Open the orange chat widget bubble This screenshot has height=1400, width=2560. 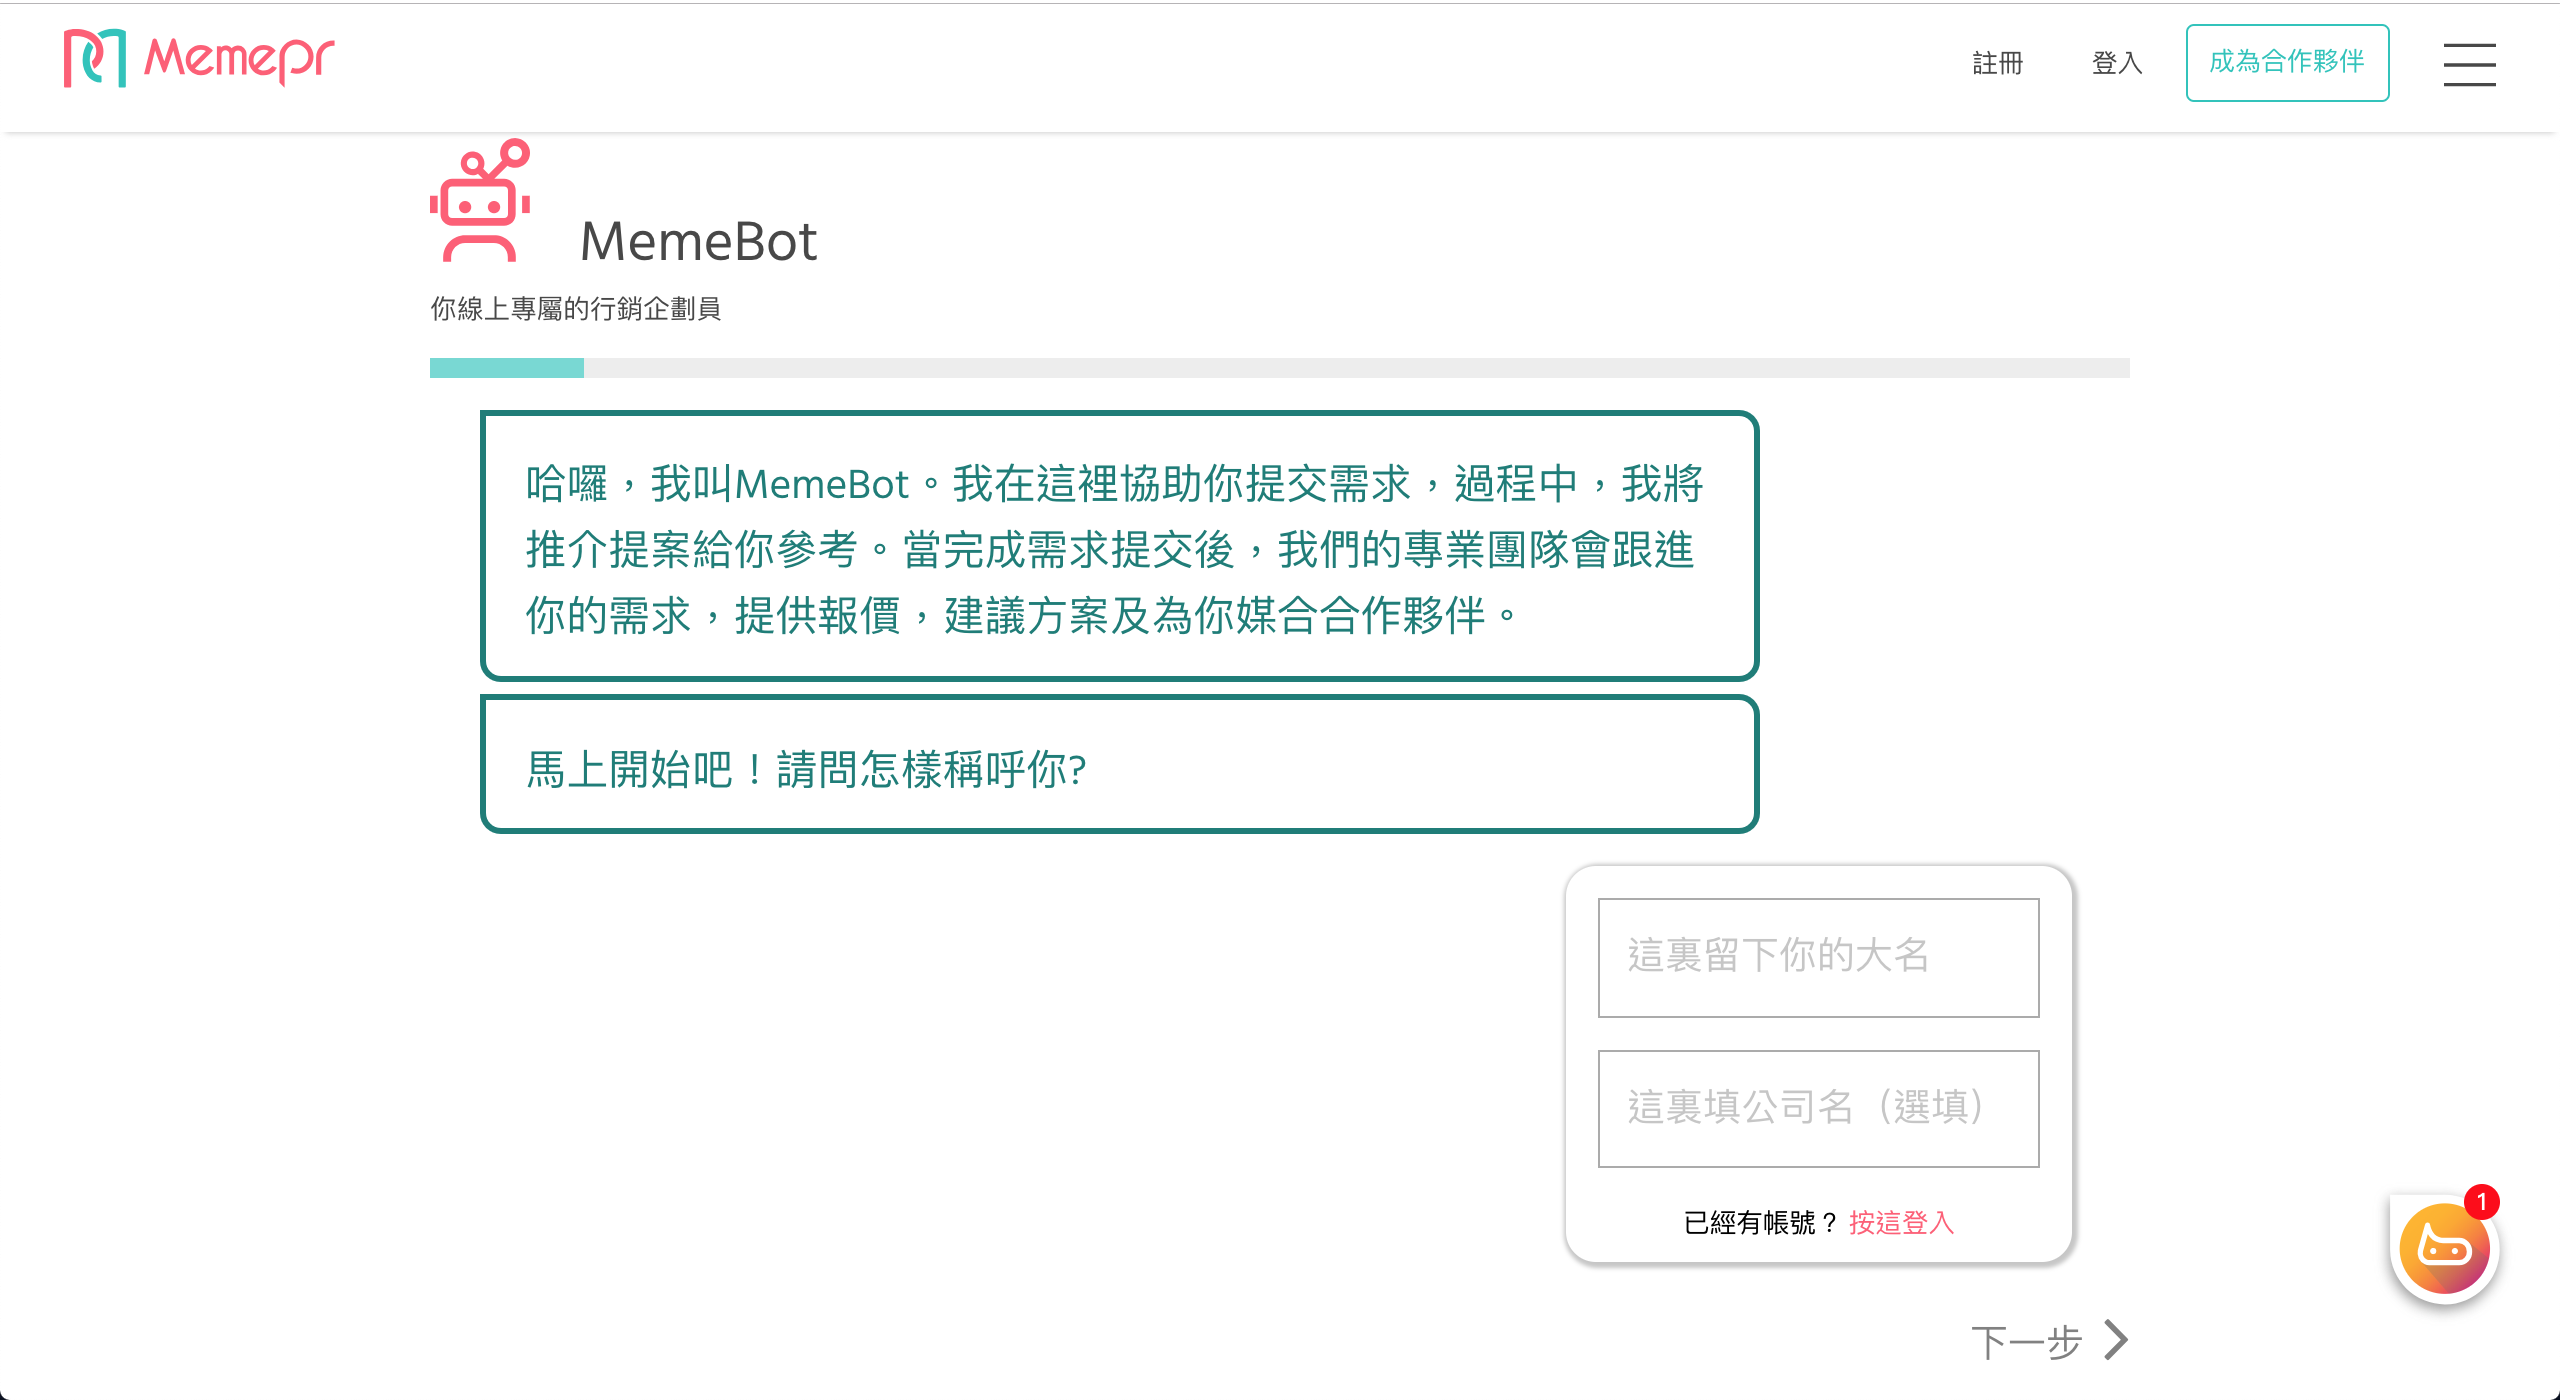coord(2444,1250)
